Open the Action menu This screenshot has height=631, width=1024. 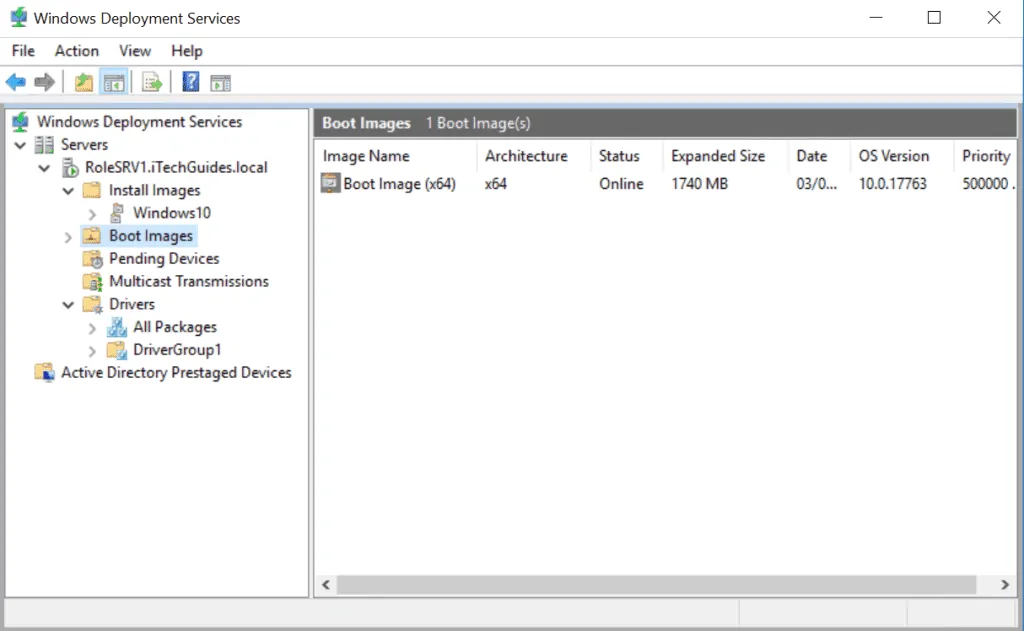pos(77,50)
